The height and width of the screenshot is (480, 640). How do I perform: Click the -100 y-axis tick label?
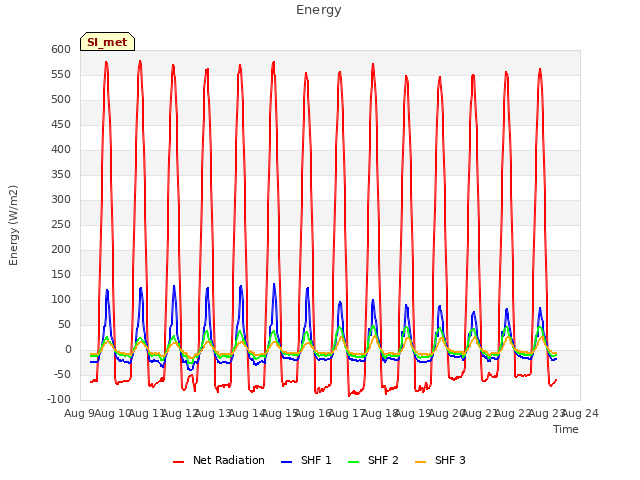[59, 400]
